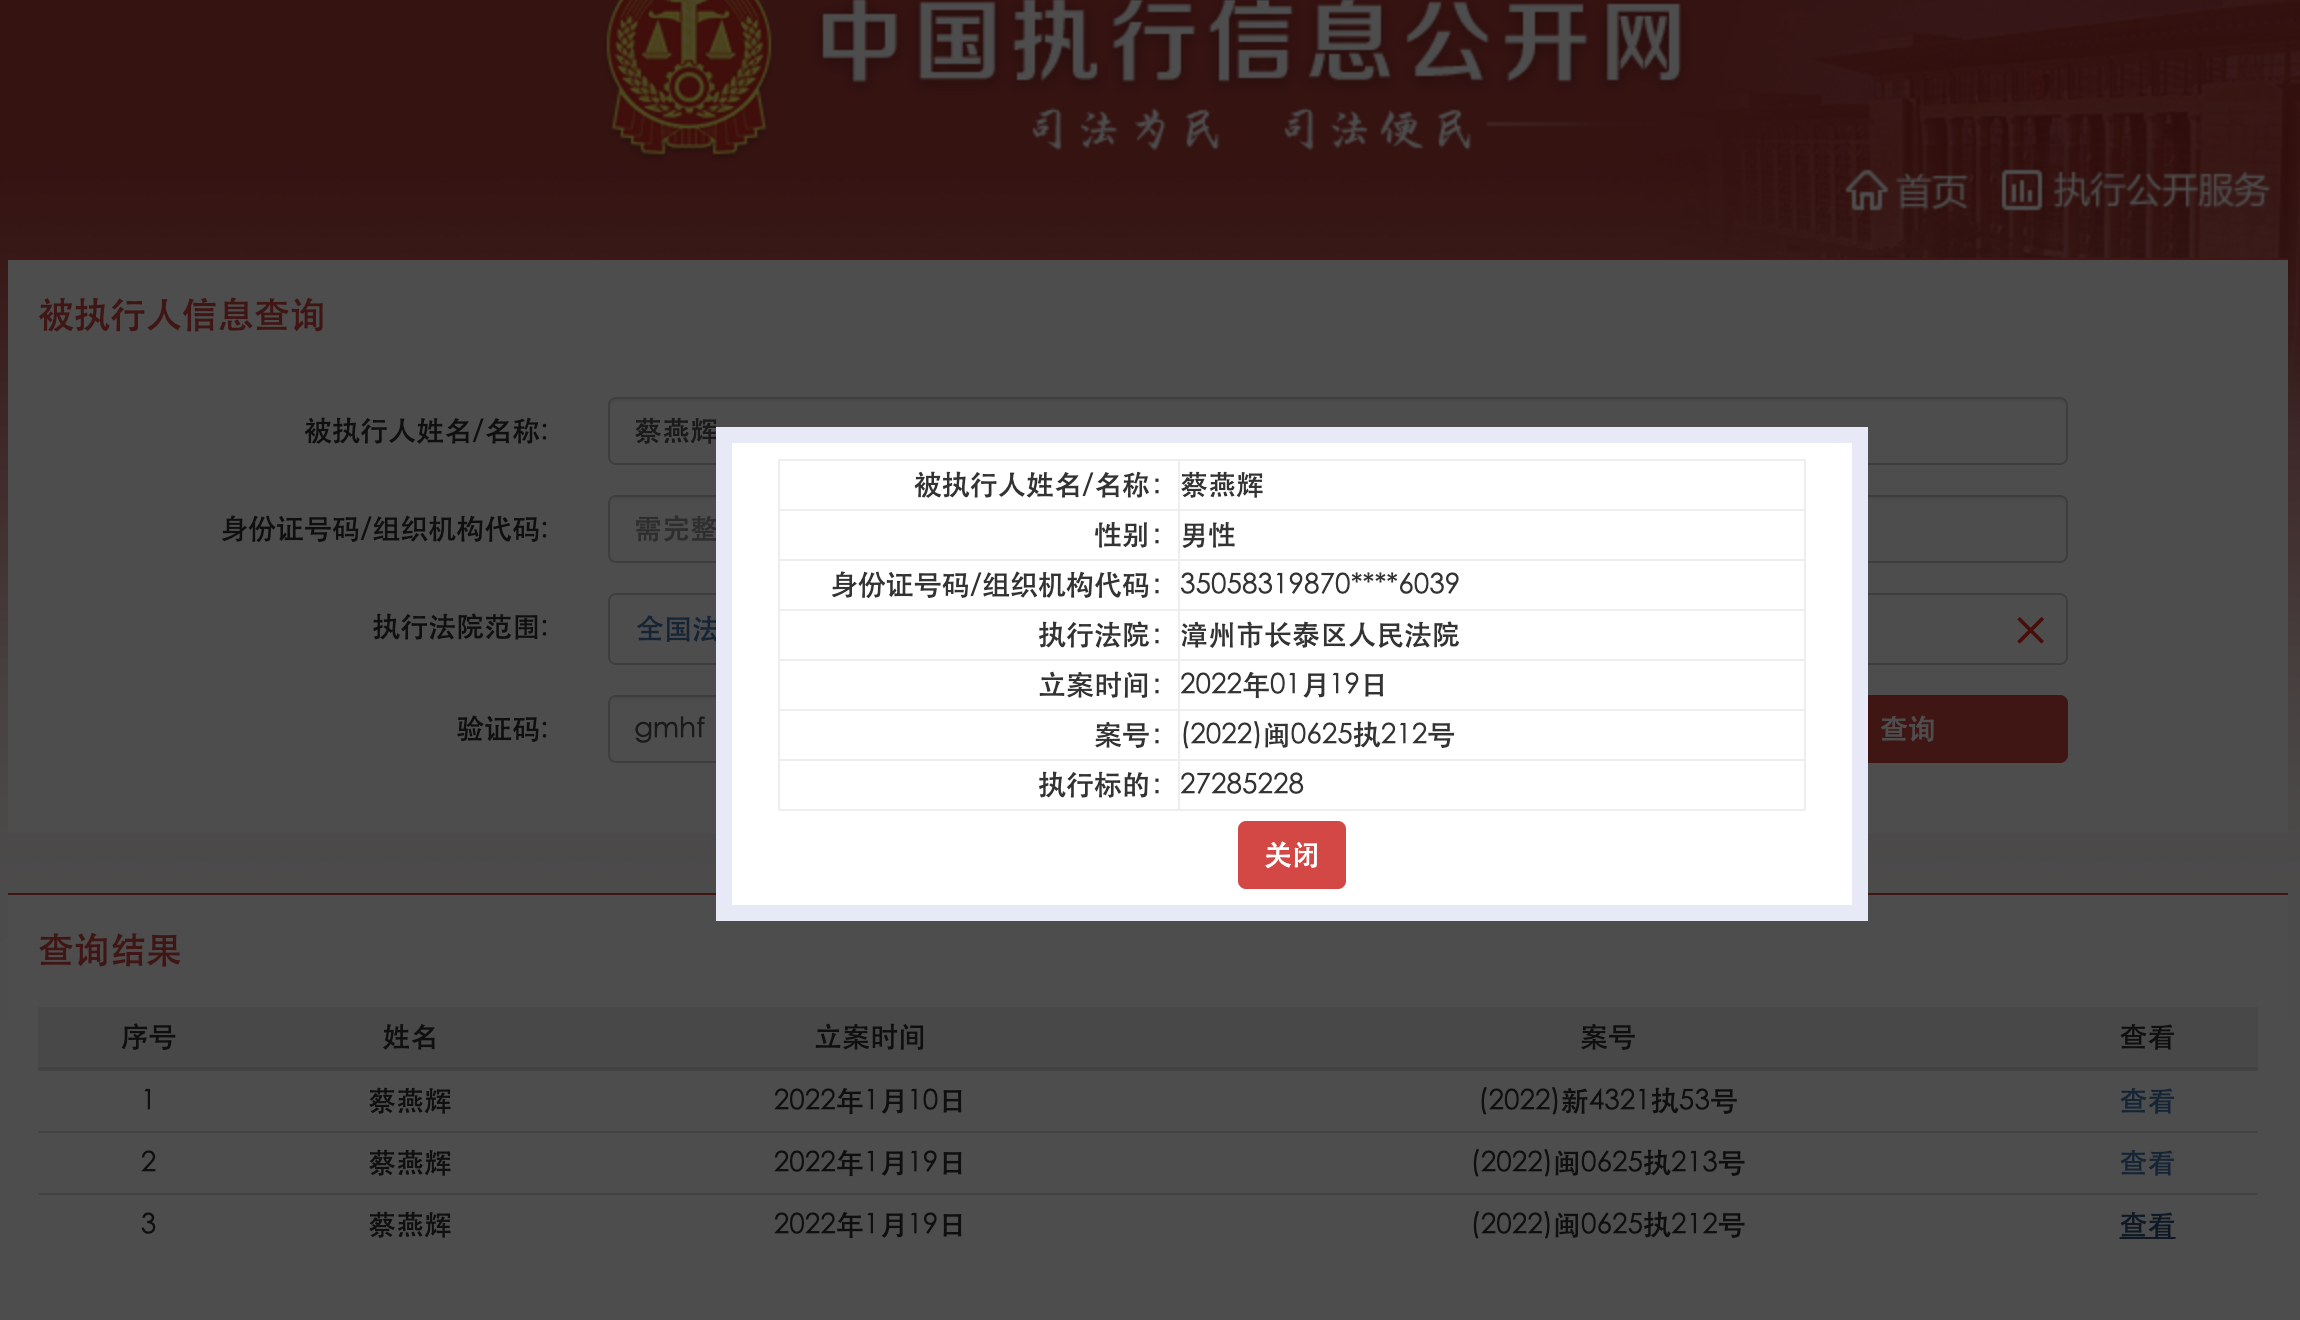
Task: Open 查看 link for case (2022)闽0625执213号
Action: (2146, 1162)
